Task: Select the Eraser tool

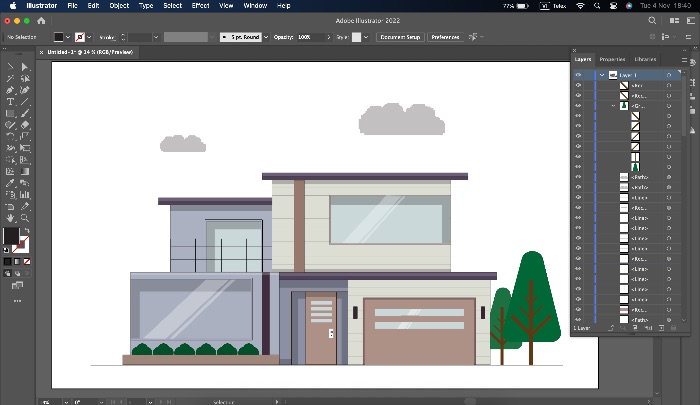Action: (x=25, y=125)
